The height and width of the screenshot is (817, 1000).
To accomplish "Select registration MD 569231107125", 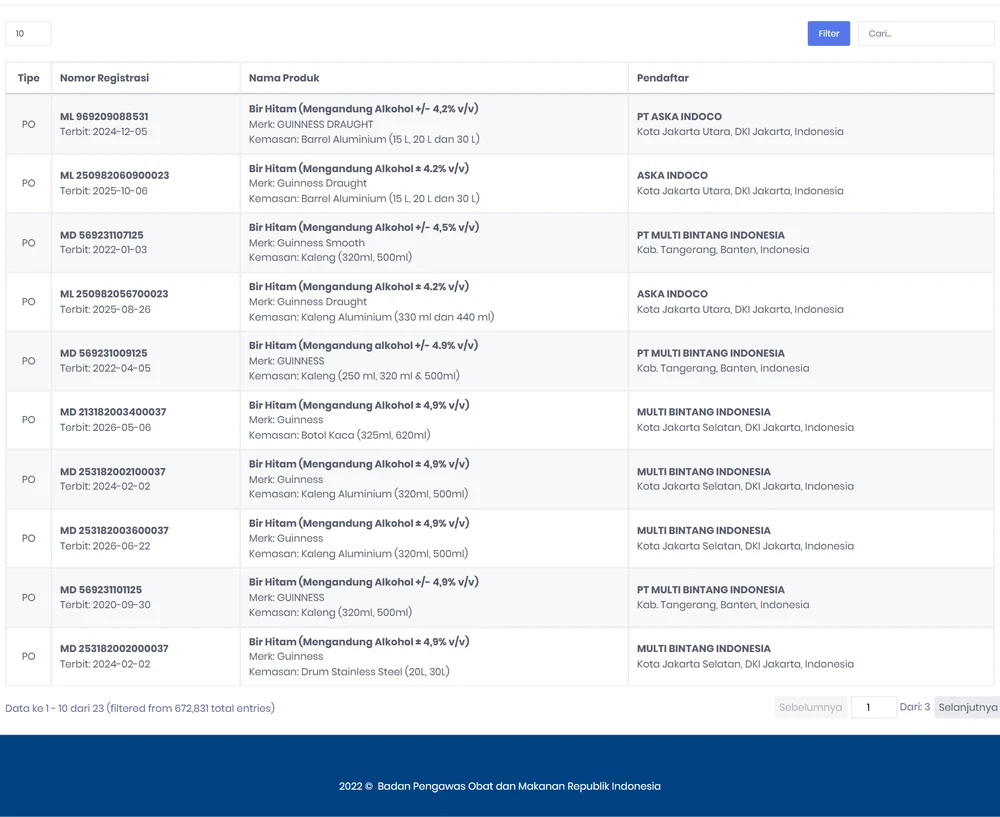I will [x=101, y=235].
